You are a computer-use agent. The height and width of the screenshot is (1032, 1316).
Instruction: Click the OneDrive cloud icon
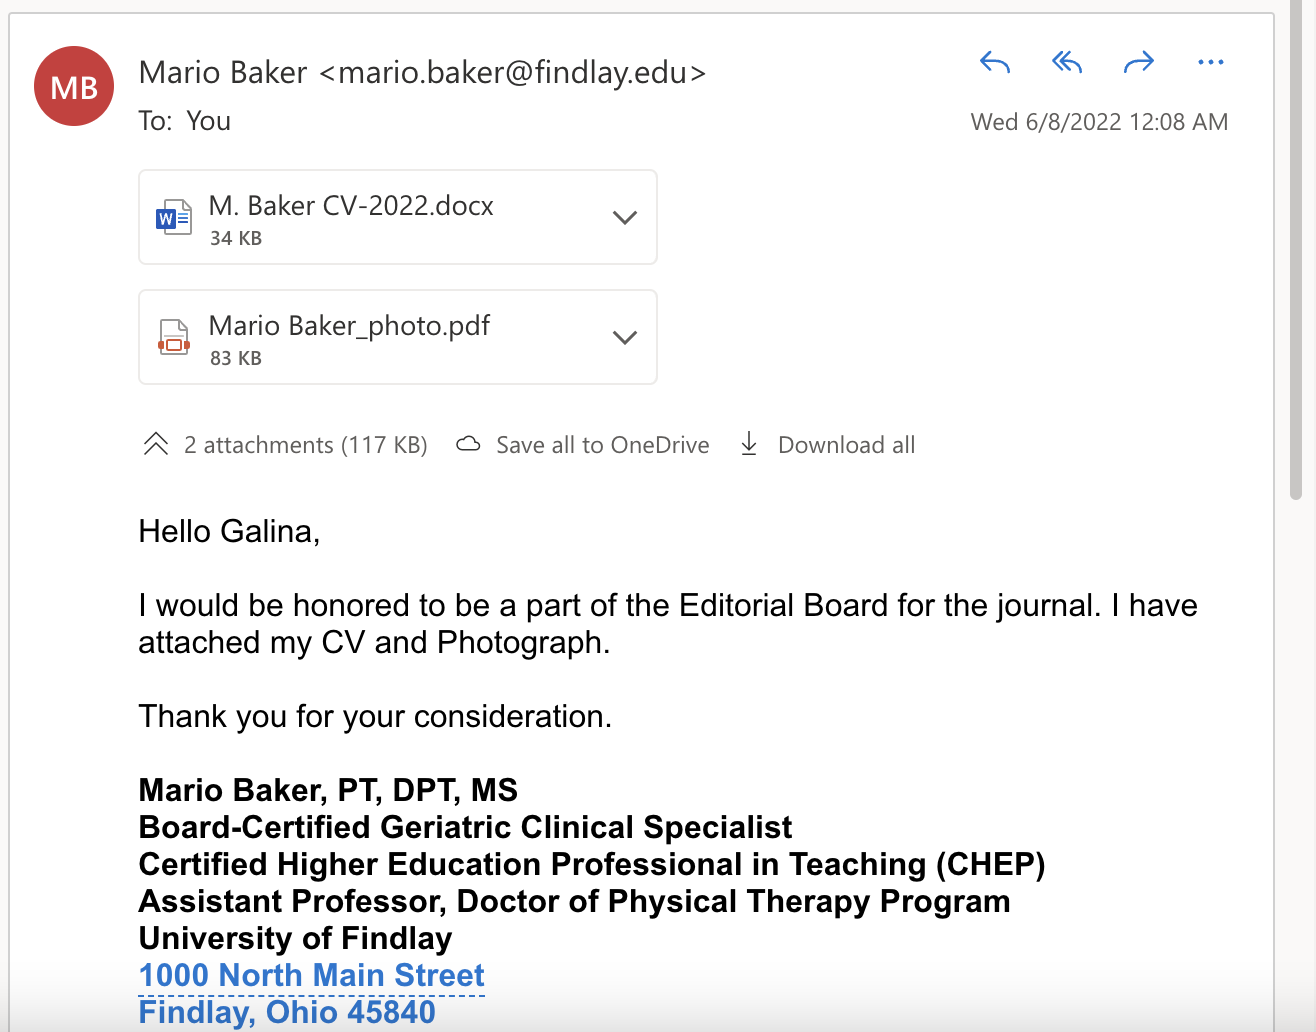468,445
